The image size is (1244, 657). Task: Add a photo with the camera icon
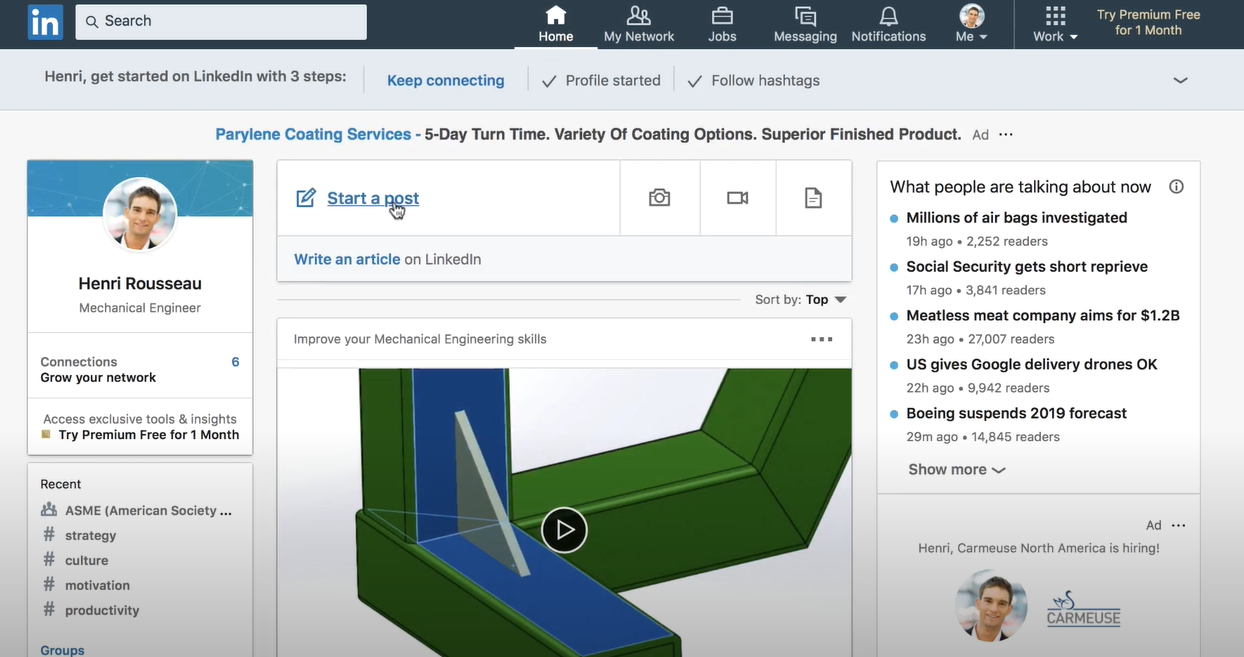tap(659, 198)
